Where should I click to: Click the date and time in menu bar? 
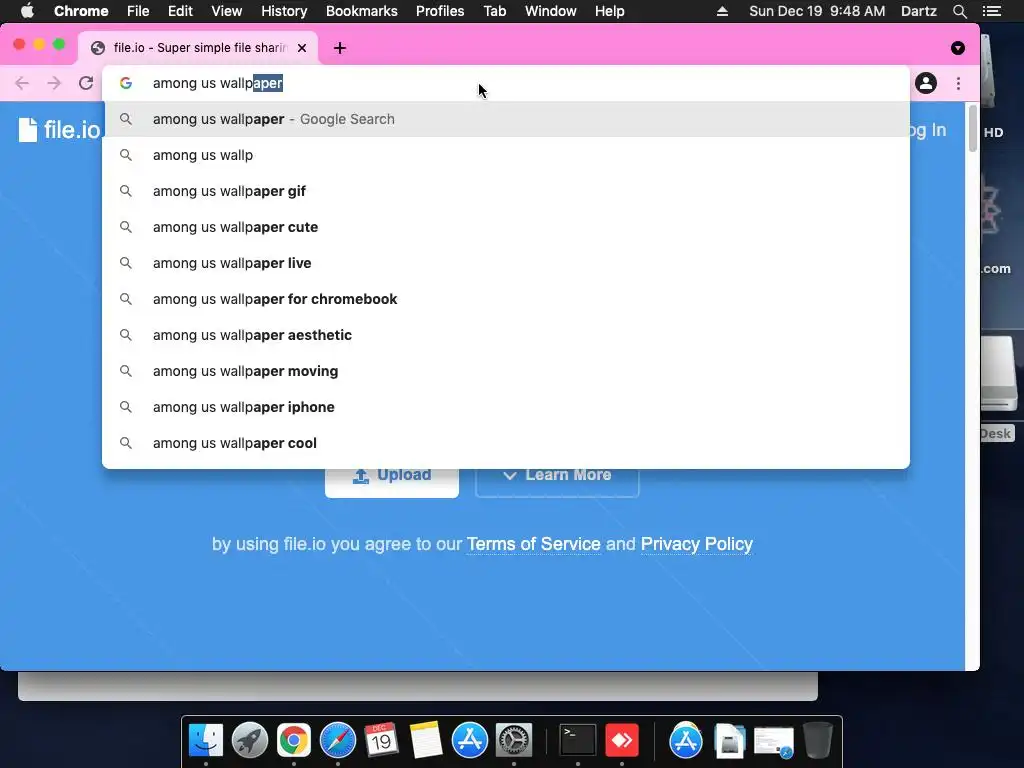pos(817,11)
